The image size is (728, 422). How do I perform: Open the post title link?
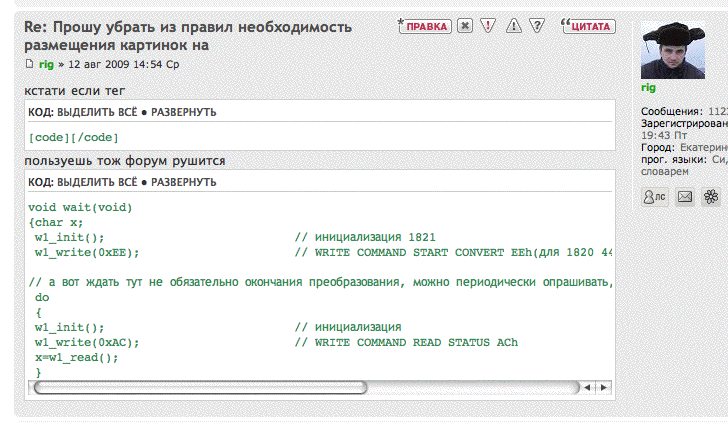200,35
